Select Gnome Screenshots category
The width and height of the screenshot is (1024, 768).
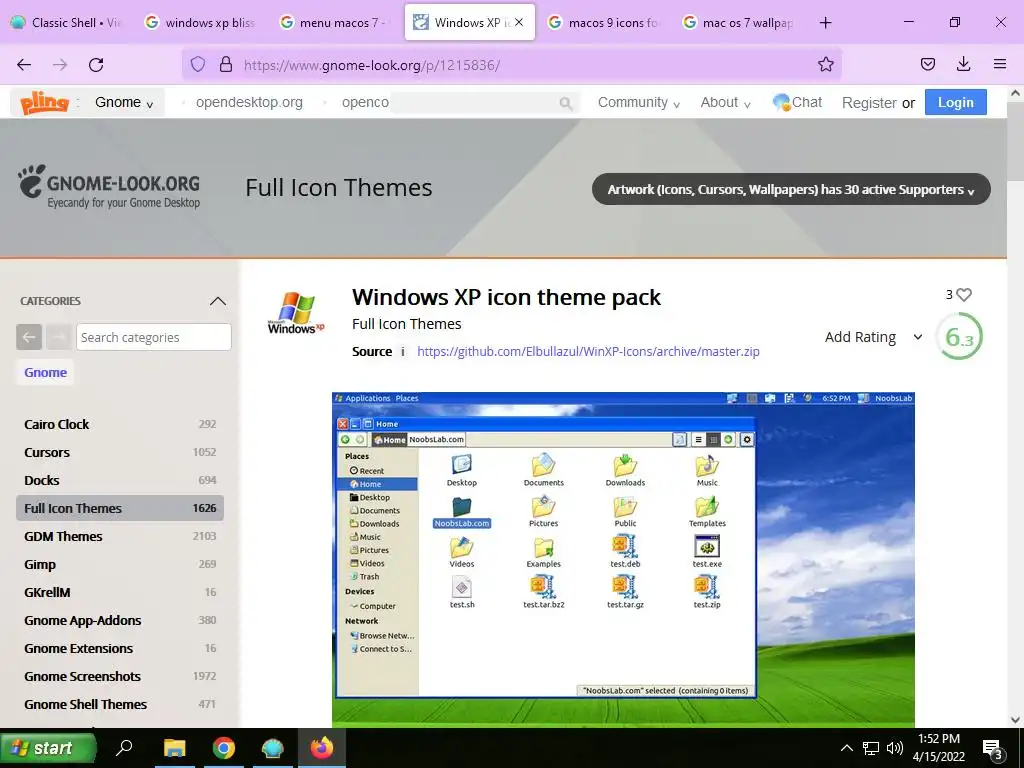point(120,677)
